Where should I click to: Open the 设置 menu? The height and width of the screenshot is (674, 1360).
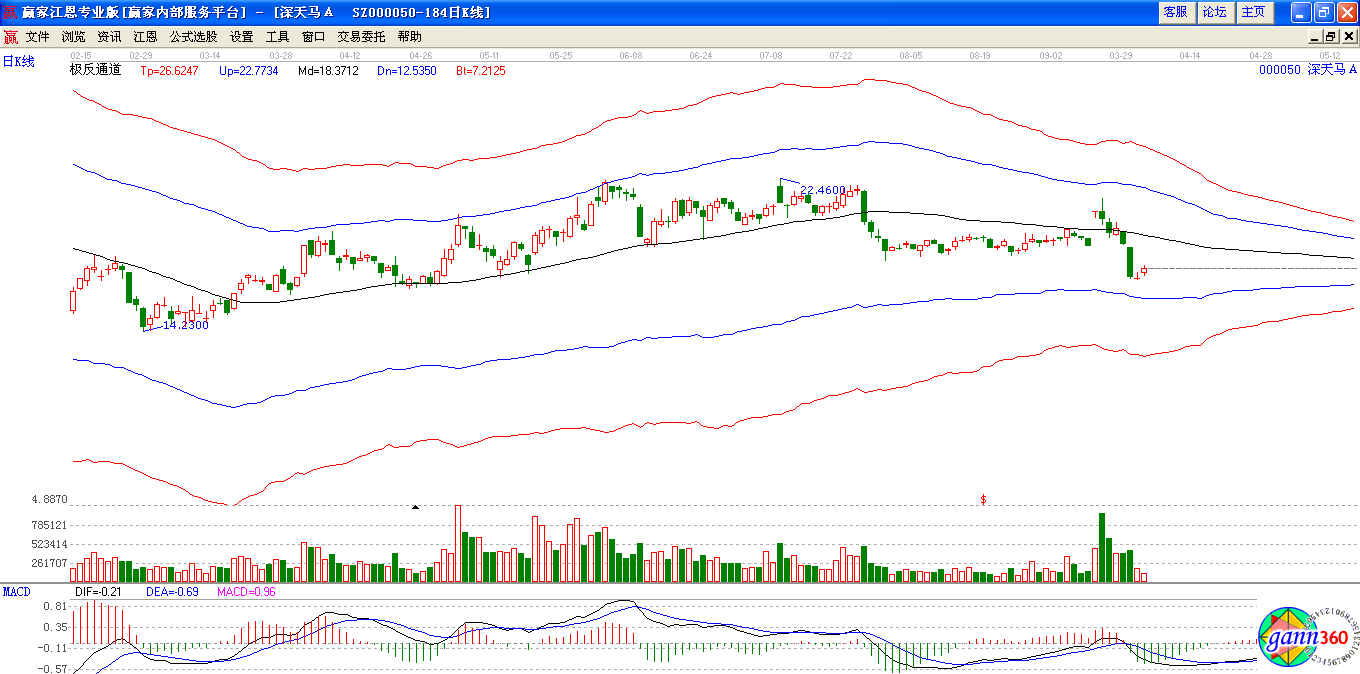[241, 37]
